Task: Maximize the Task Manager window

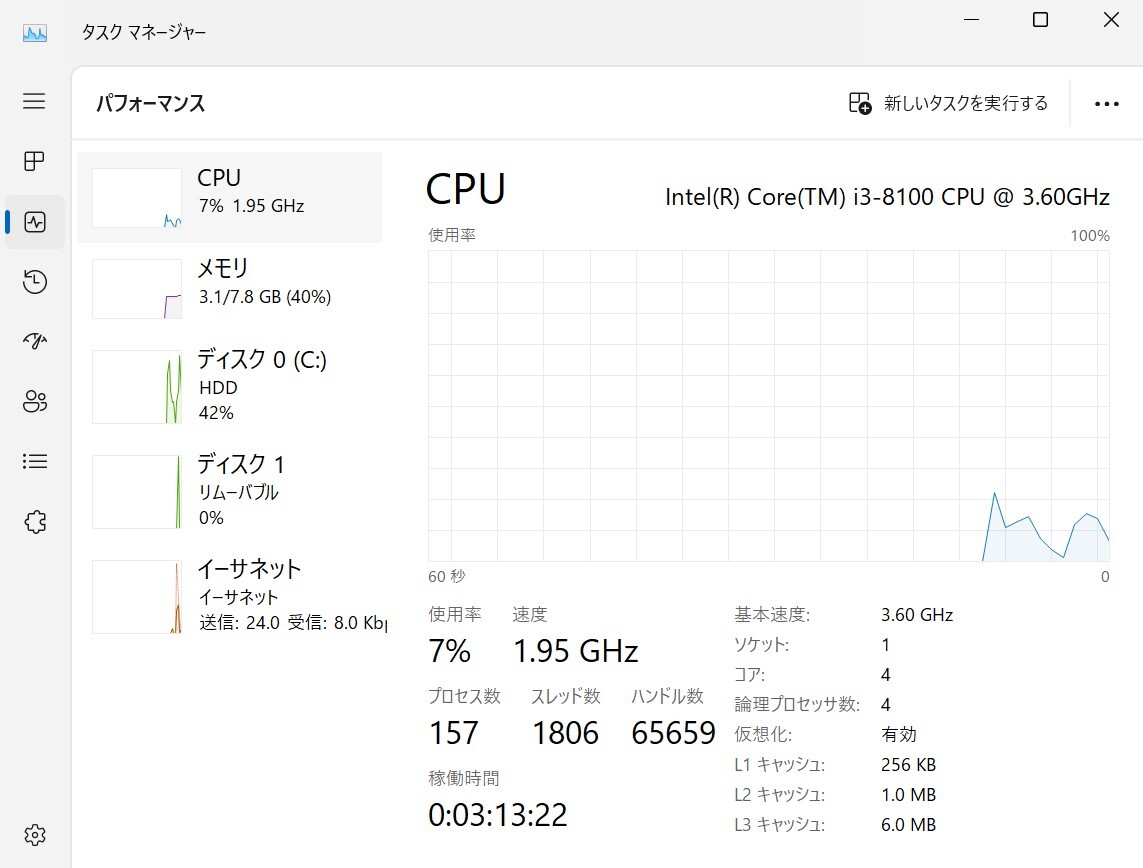Action: coord(1040,20)
